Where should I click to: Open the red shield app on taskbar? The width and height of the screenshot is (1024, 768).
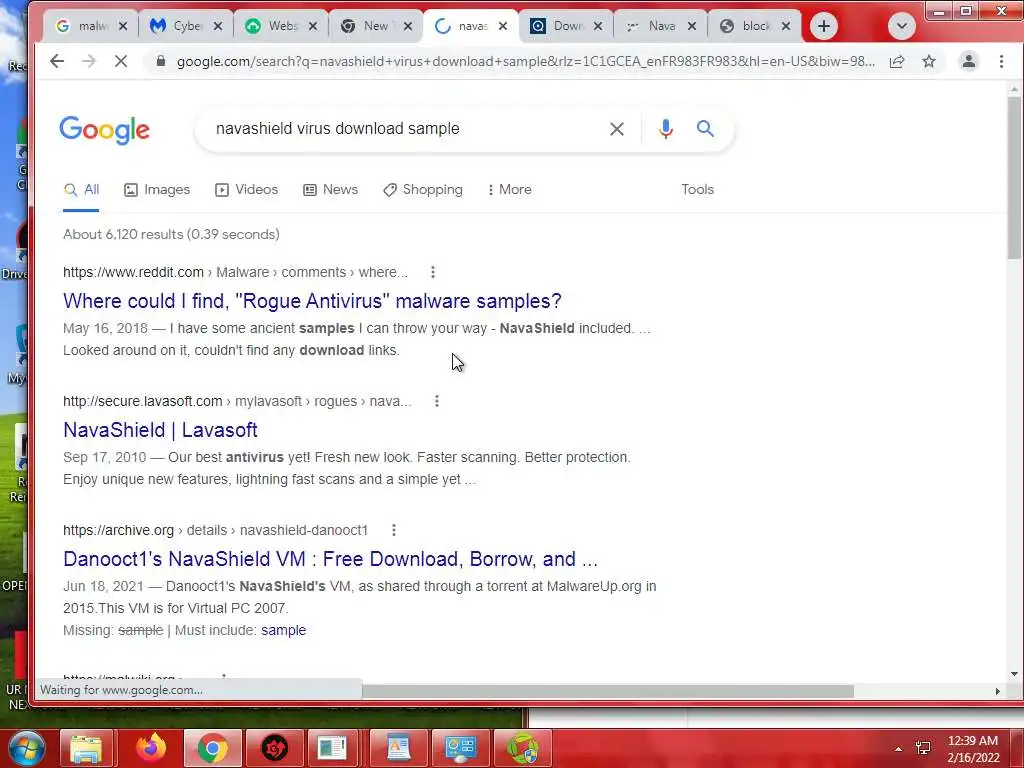click(x=275, y=748)
